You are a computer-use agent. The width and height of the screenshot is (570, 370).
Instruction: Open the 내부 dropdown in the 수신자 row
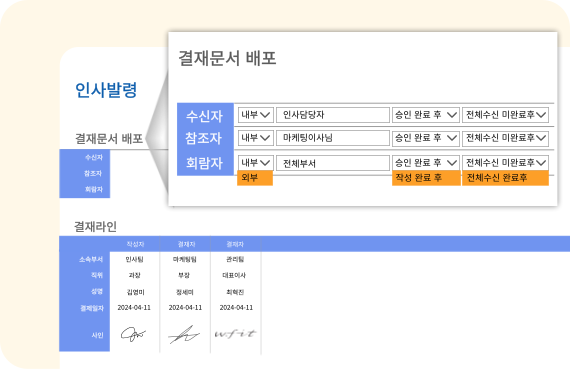(256, 115)
